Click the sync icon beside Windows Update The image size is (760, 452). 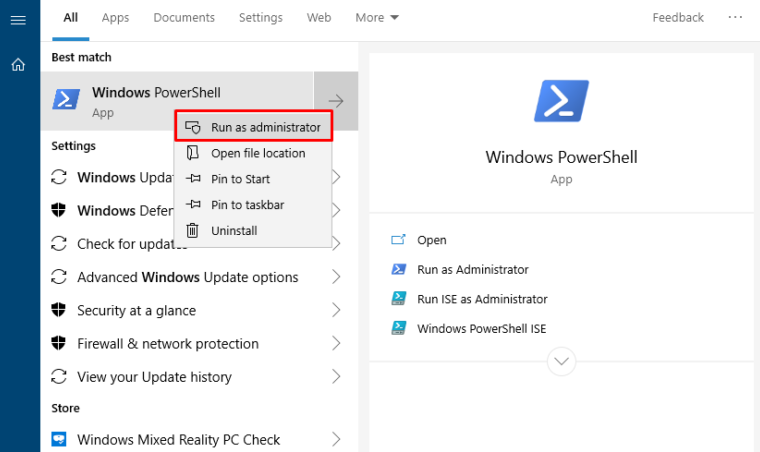coord(59,177)
